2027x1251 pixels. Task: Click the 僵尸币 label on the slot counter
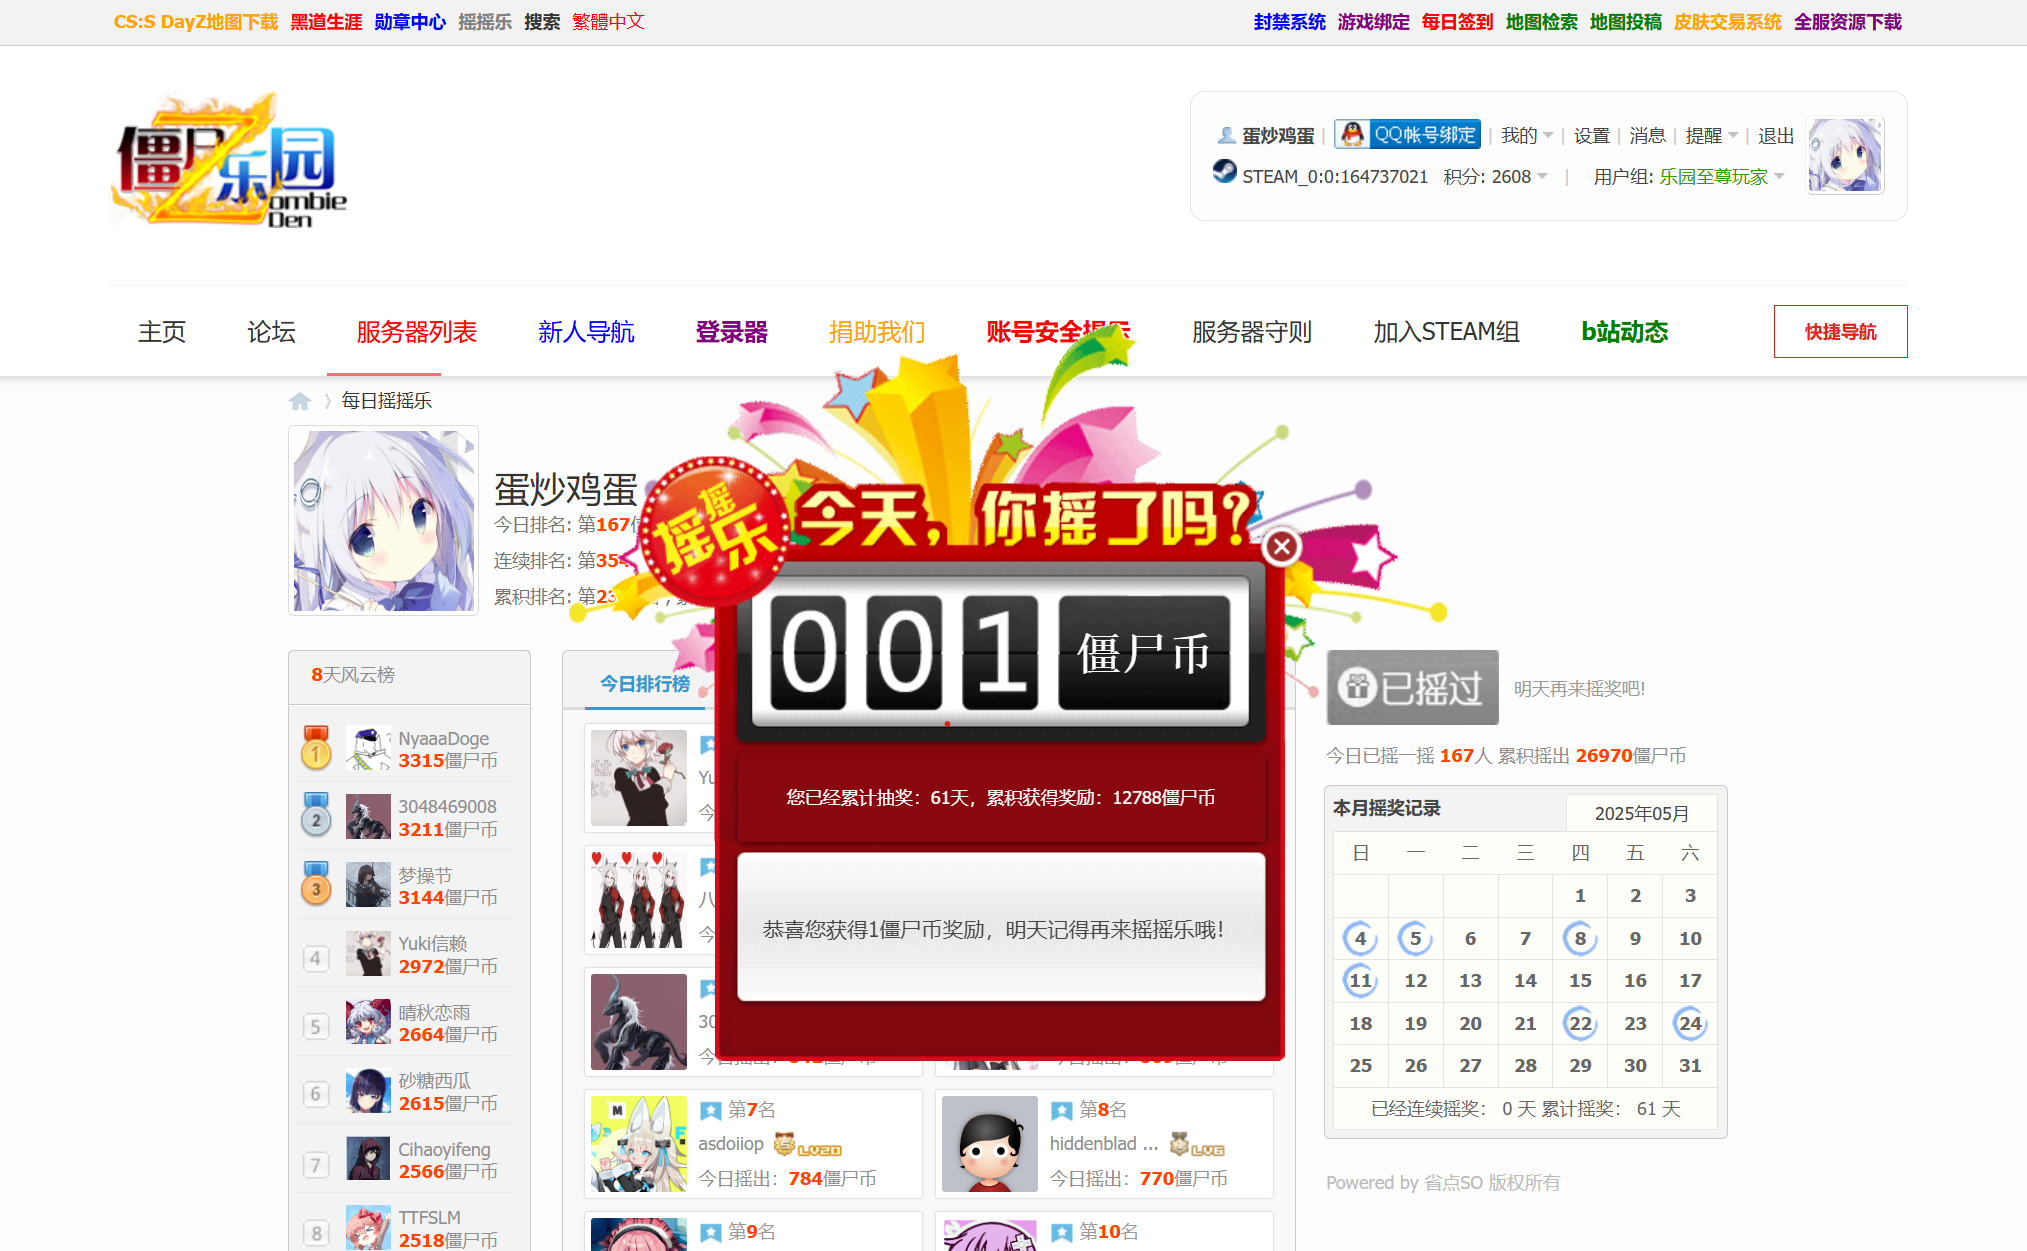pos(1144,653)
